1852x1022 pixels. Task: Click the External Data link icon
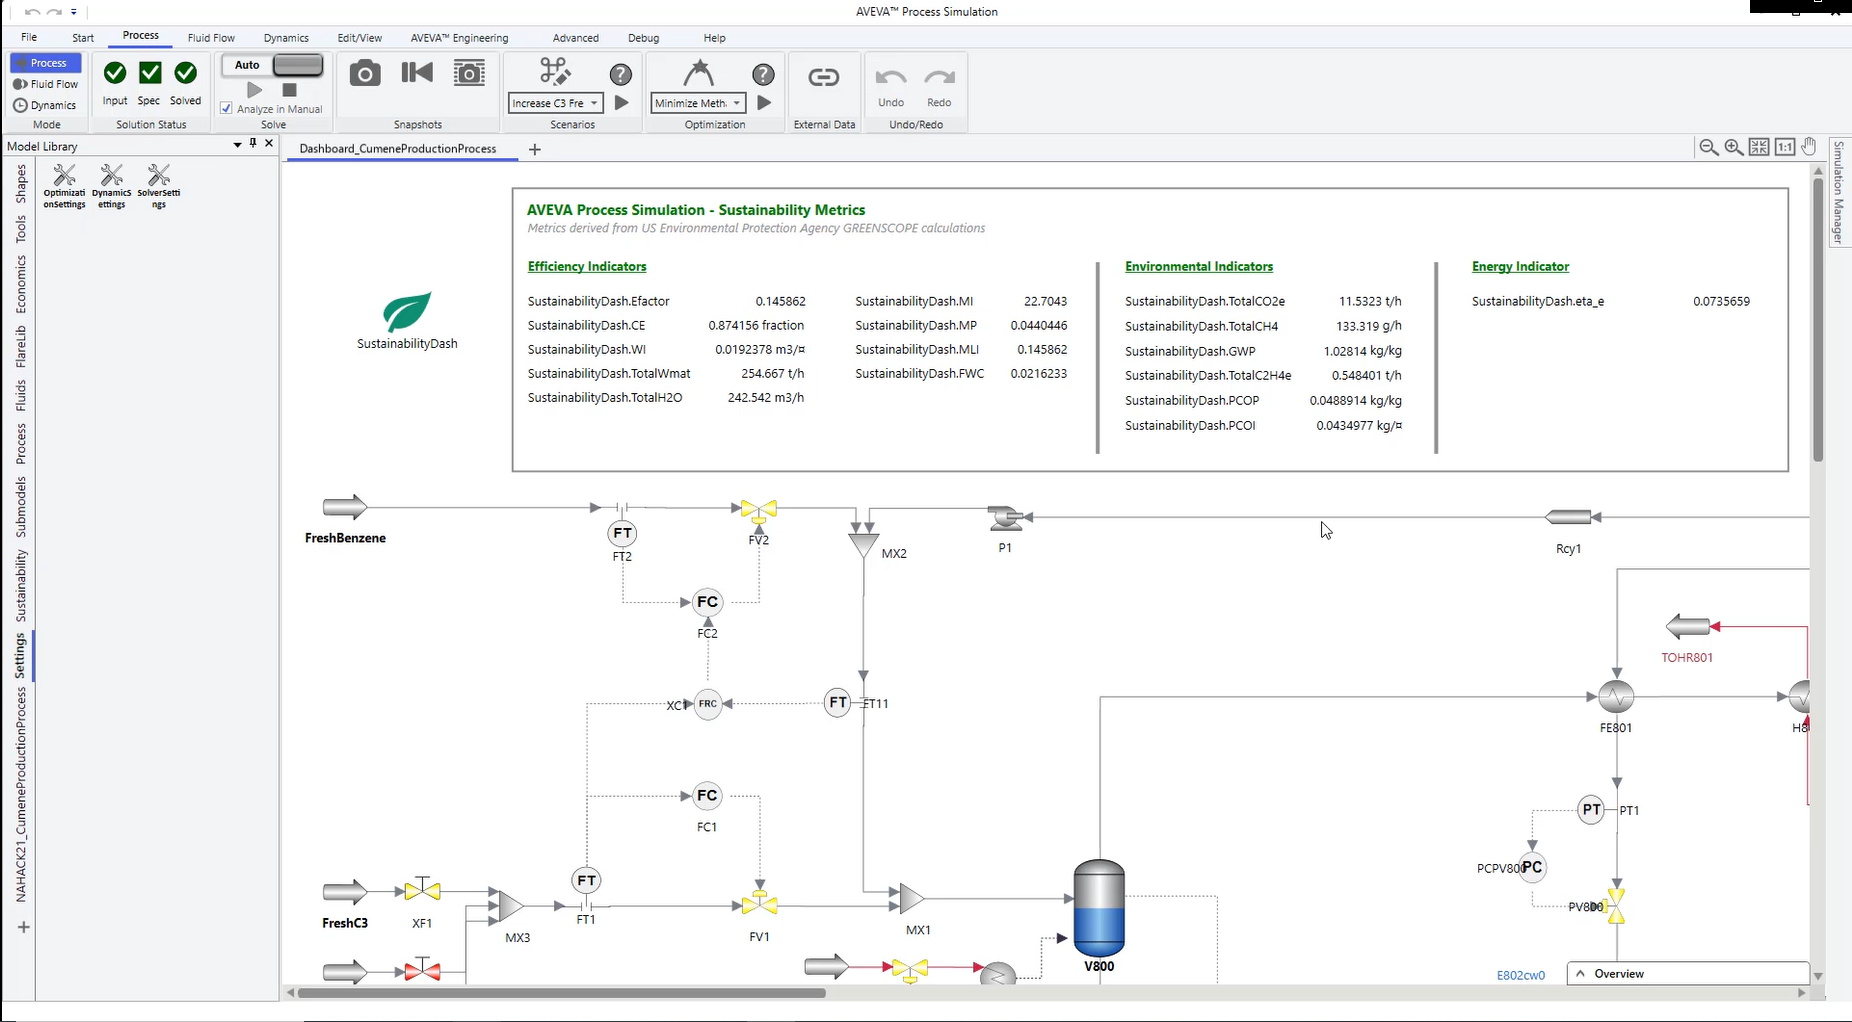[x=823, y=78]
